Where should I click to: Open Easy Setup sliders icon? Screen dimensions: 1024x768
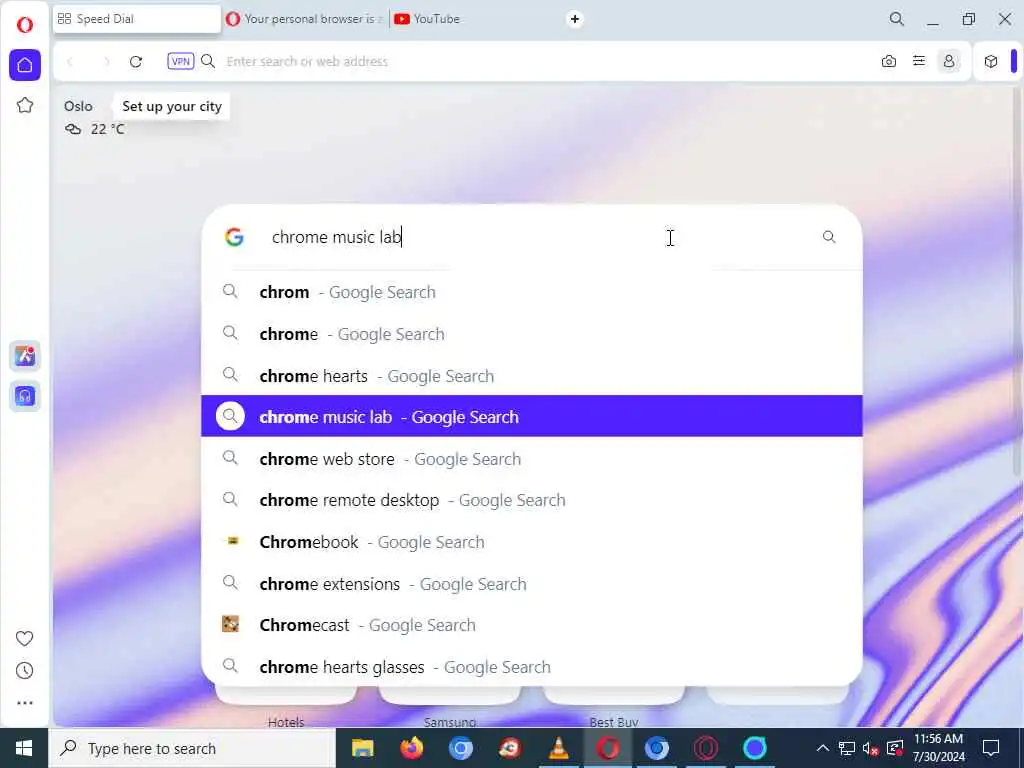pyautogui.click(x=919, y=61)
